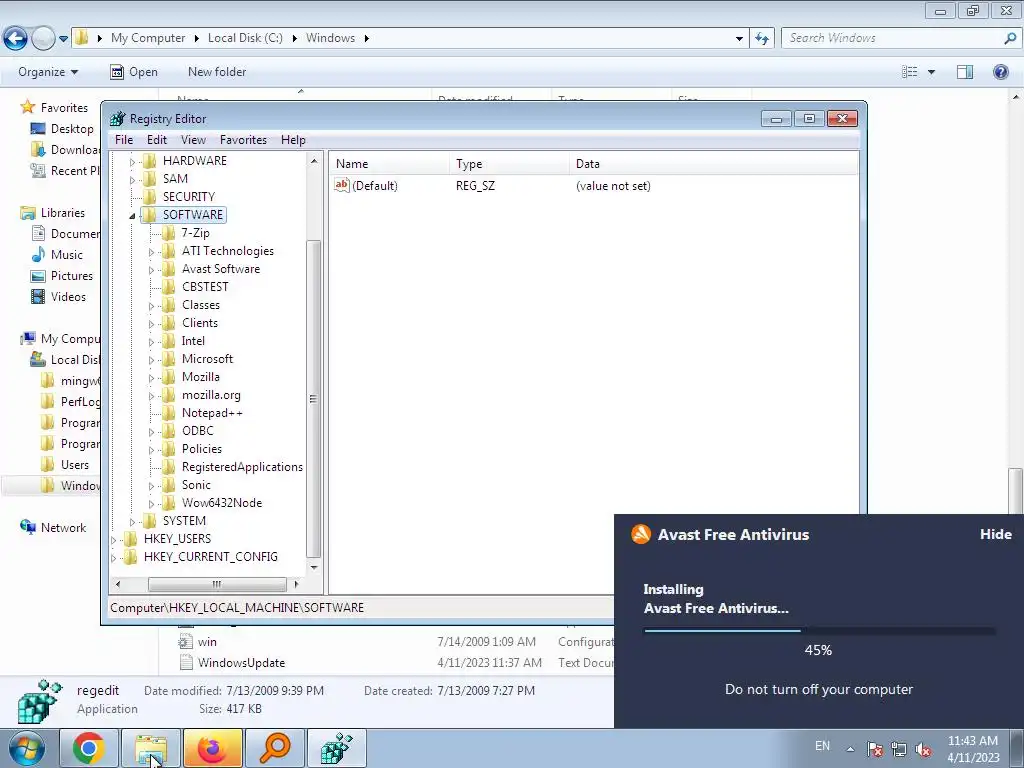Expand the HARDWARE registry key

coord(132,161)
